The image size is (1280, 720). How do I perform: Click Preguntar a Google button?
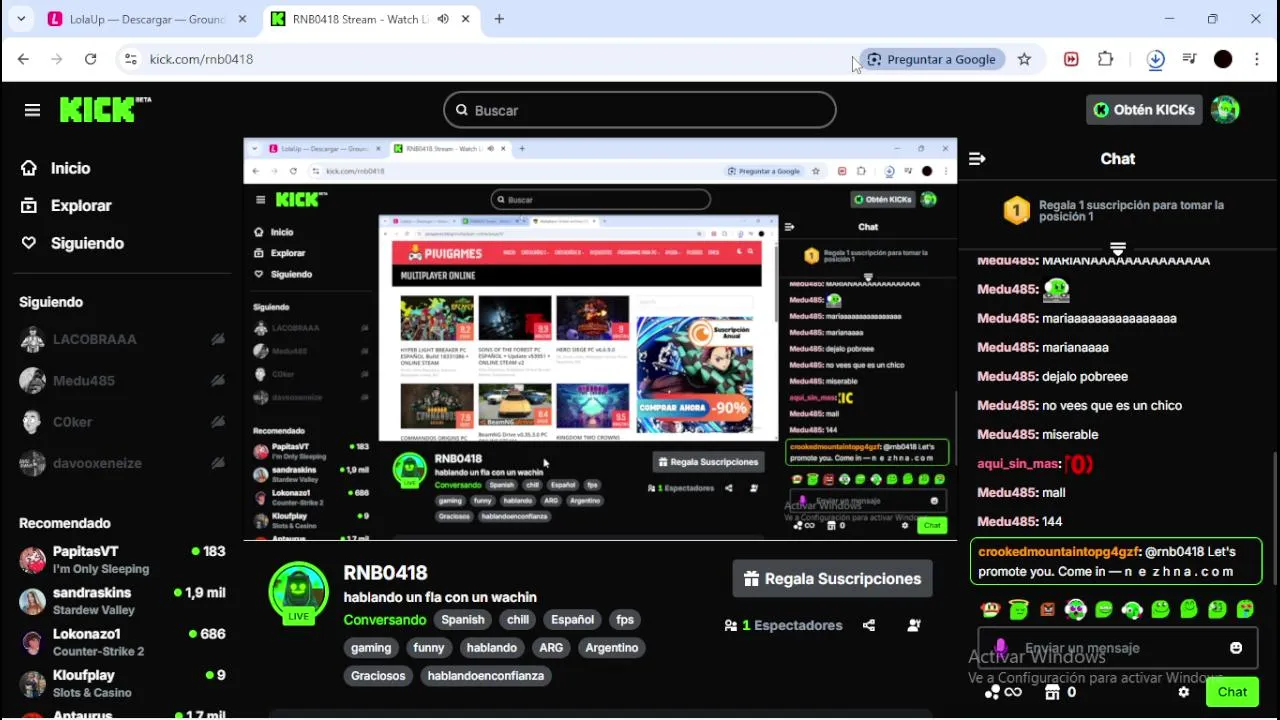931,59
